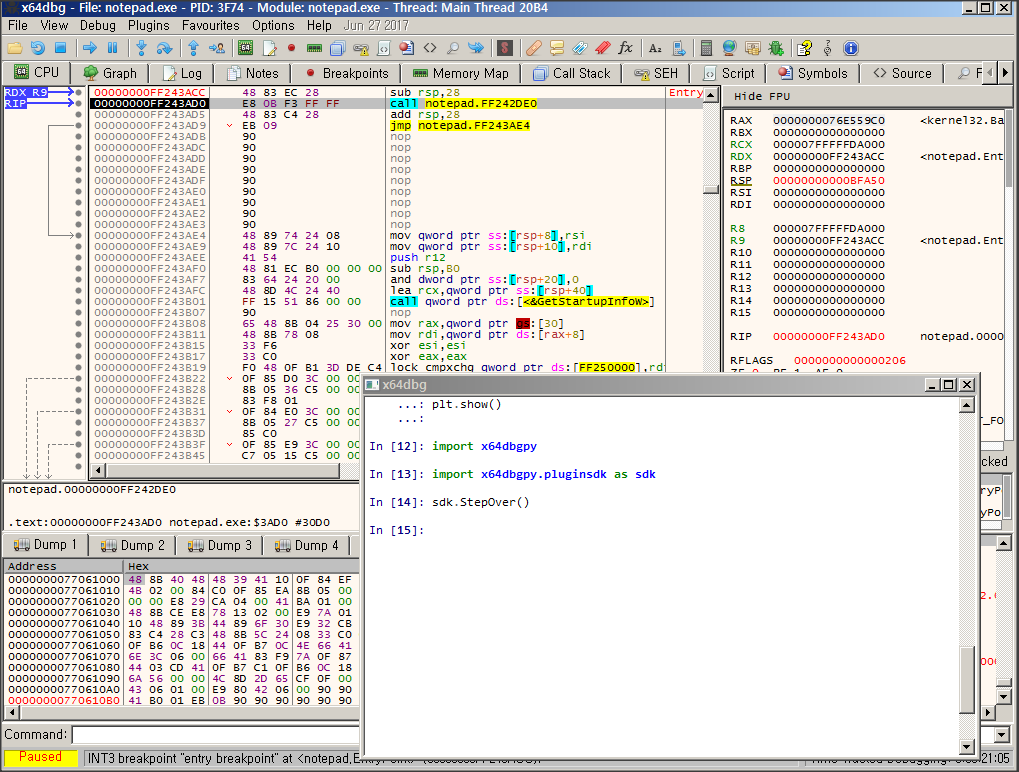This screenshot has width=1019, height=772.
Task: Select the Dump 3 tab
Action: (x=220, y=545)
